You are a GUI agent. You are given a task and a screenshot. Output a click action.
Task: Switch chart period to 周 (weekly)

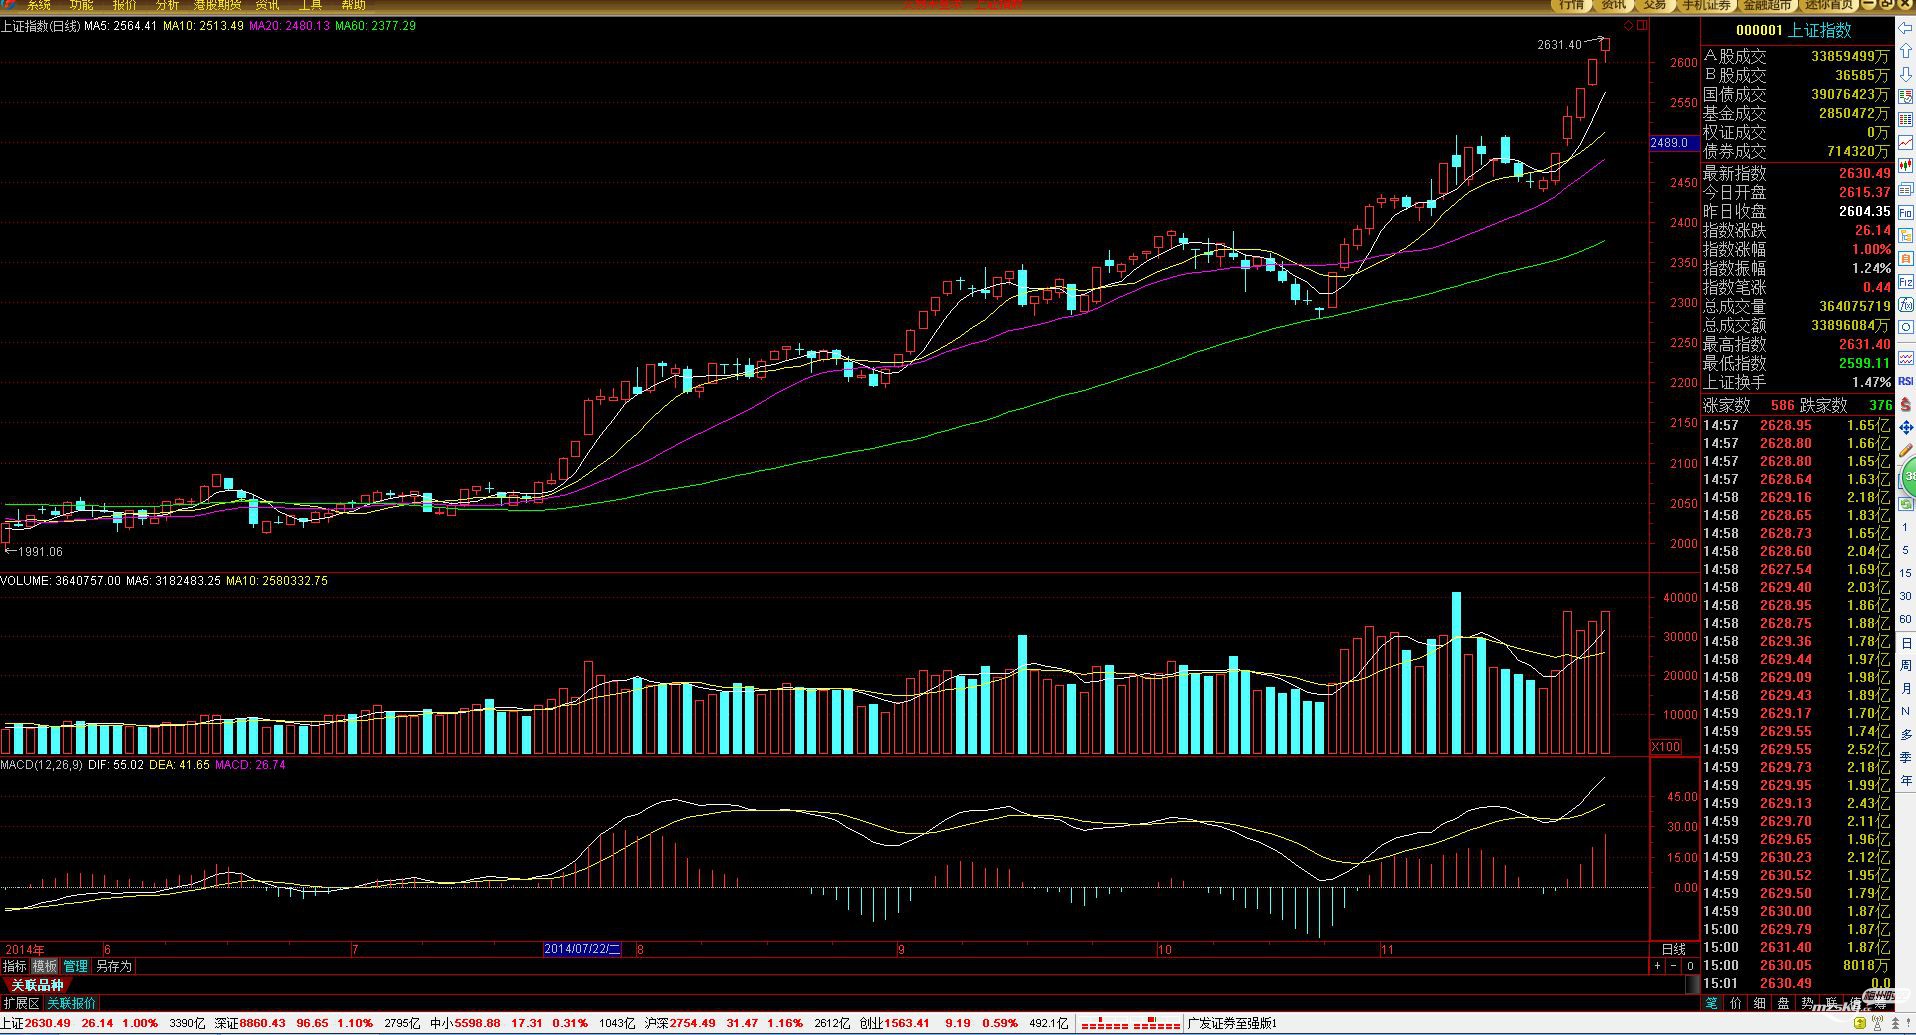(1906, 666)
